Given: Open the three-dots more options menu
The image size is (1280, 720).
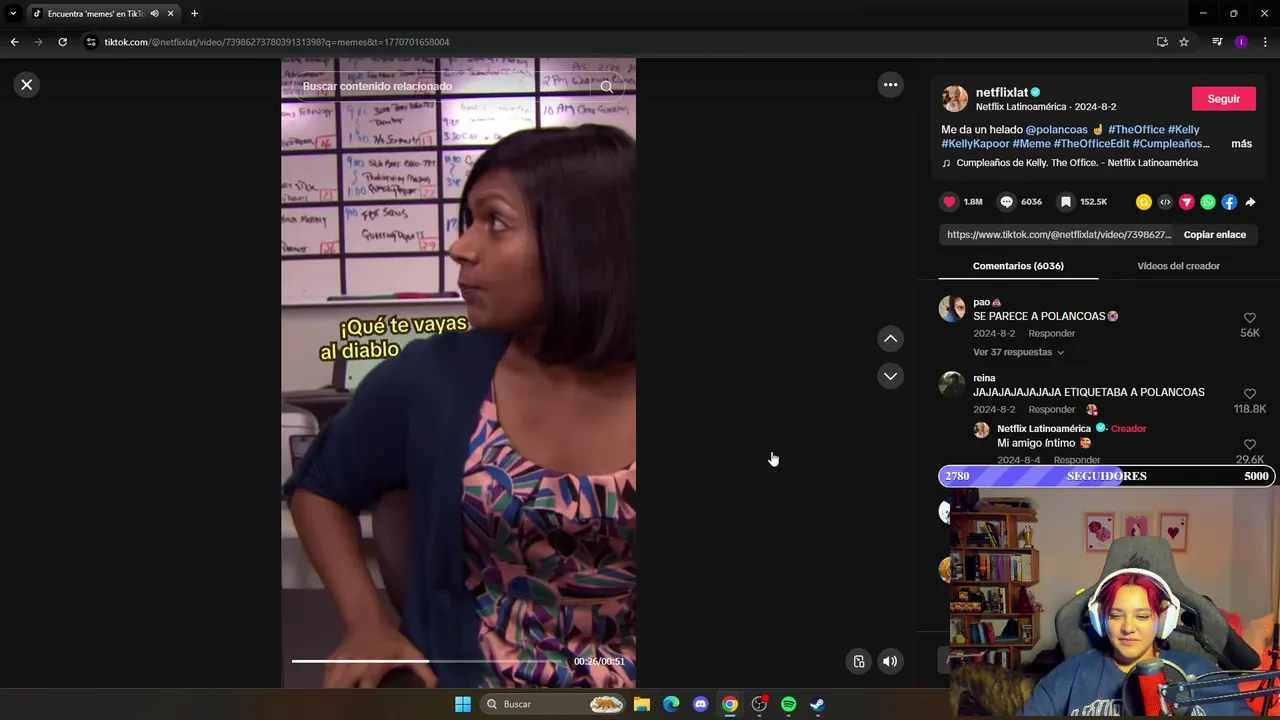Looking at the screenshot, I should tap(890, 85).
